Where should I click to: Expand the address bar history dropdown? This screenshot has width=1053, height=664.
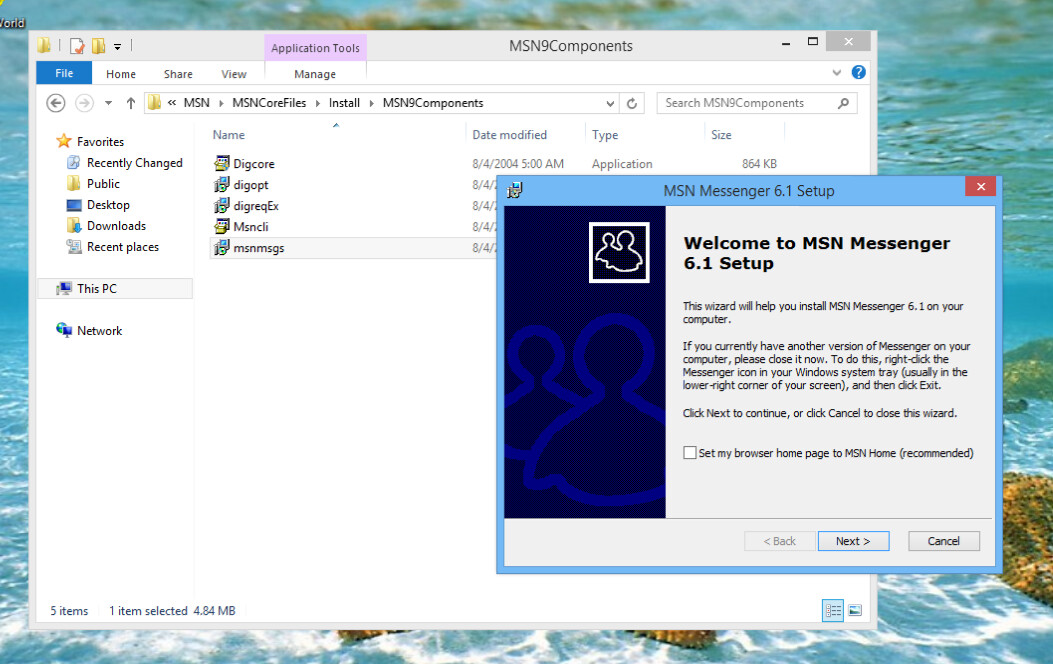tap(610, 103)
